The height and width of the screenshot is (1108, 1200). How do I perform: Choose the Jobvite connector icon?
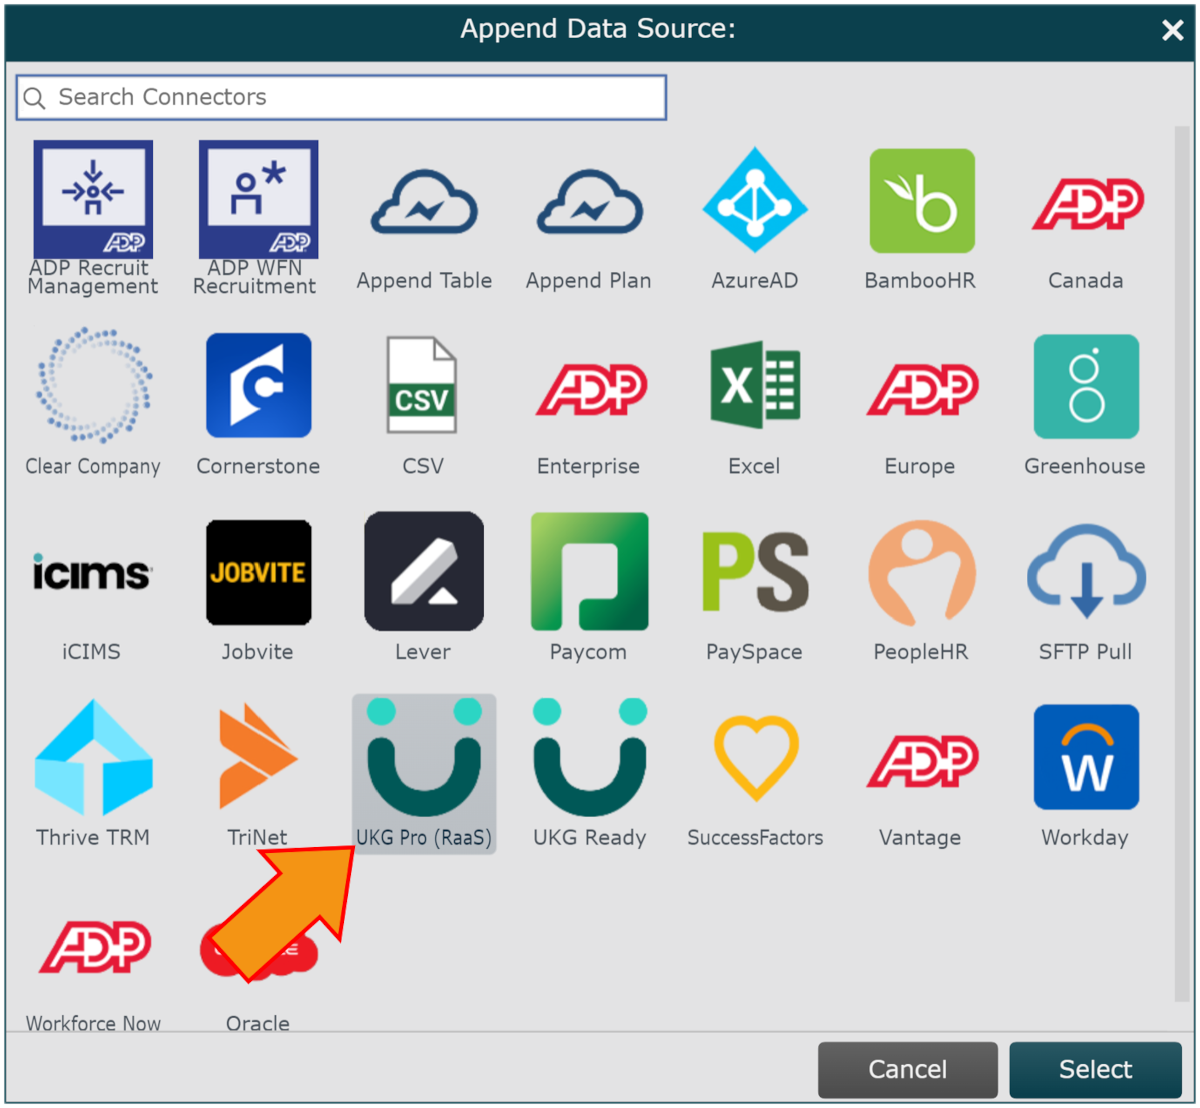click(x=258, y=572)
